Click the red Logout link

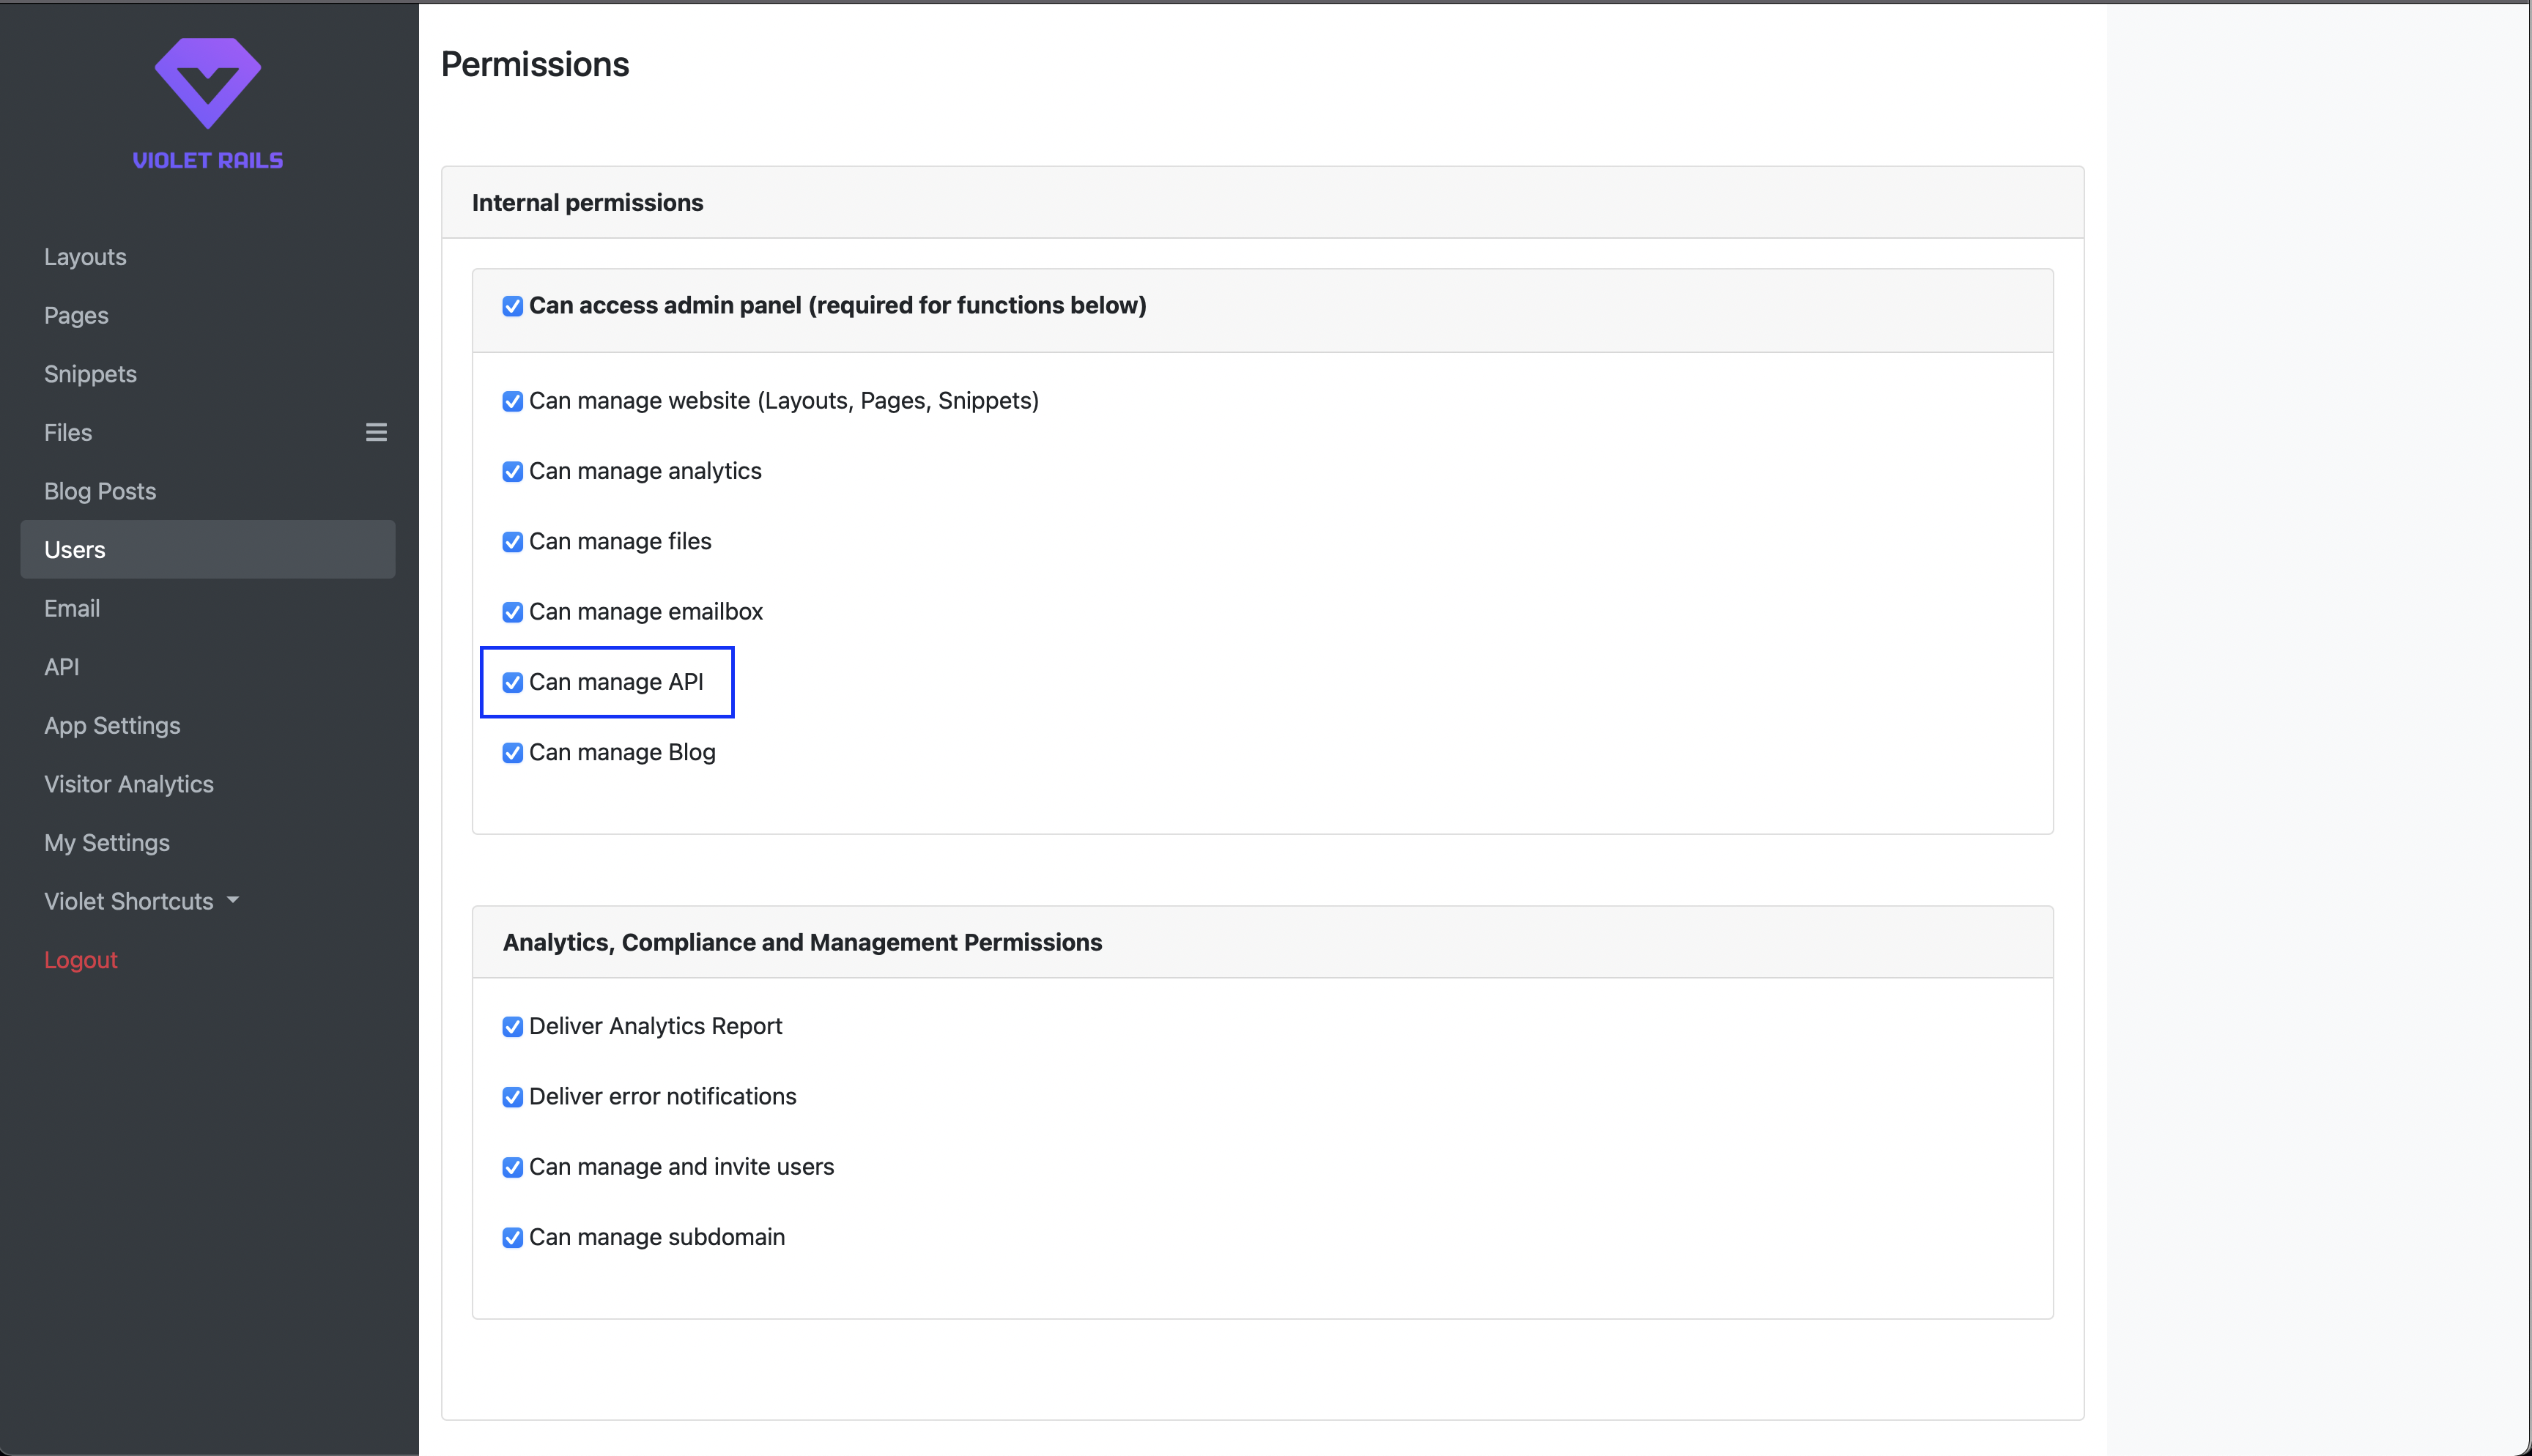tap(81, 960)
